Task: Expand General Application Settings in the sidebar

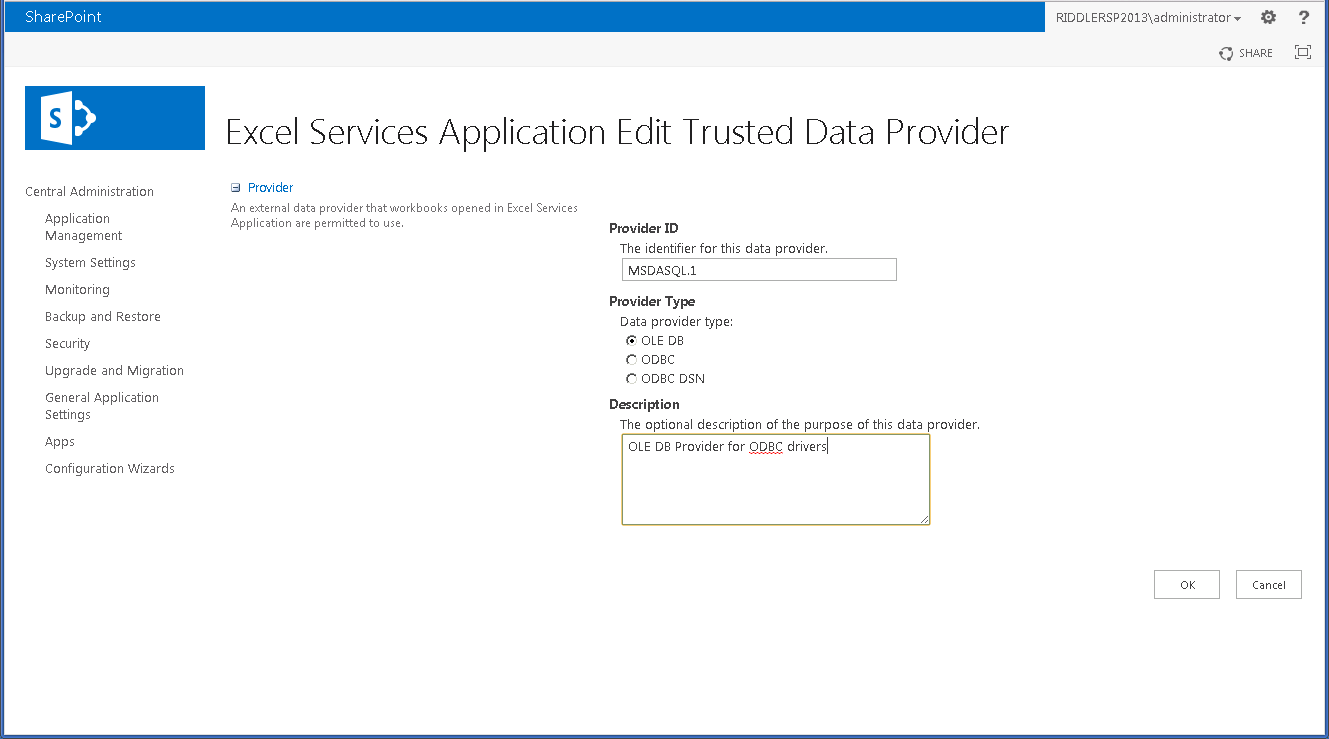Action: pos(101,405)
